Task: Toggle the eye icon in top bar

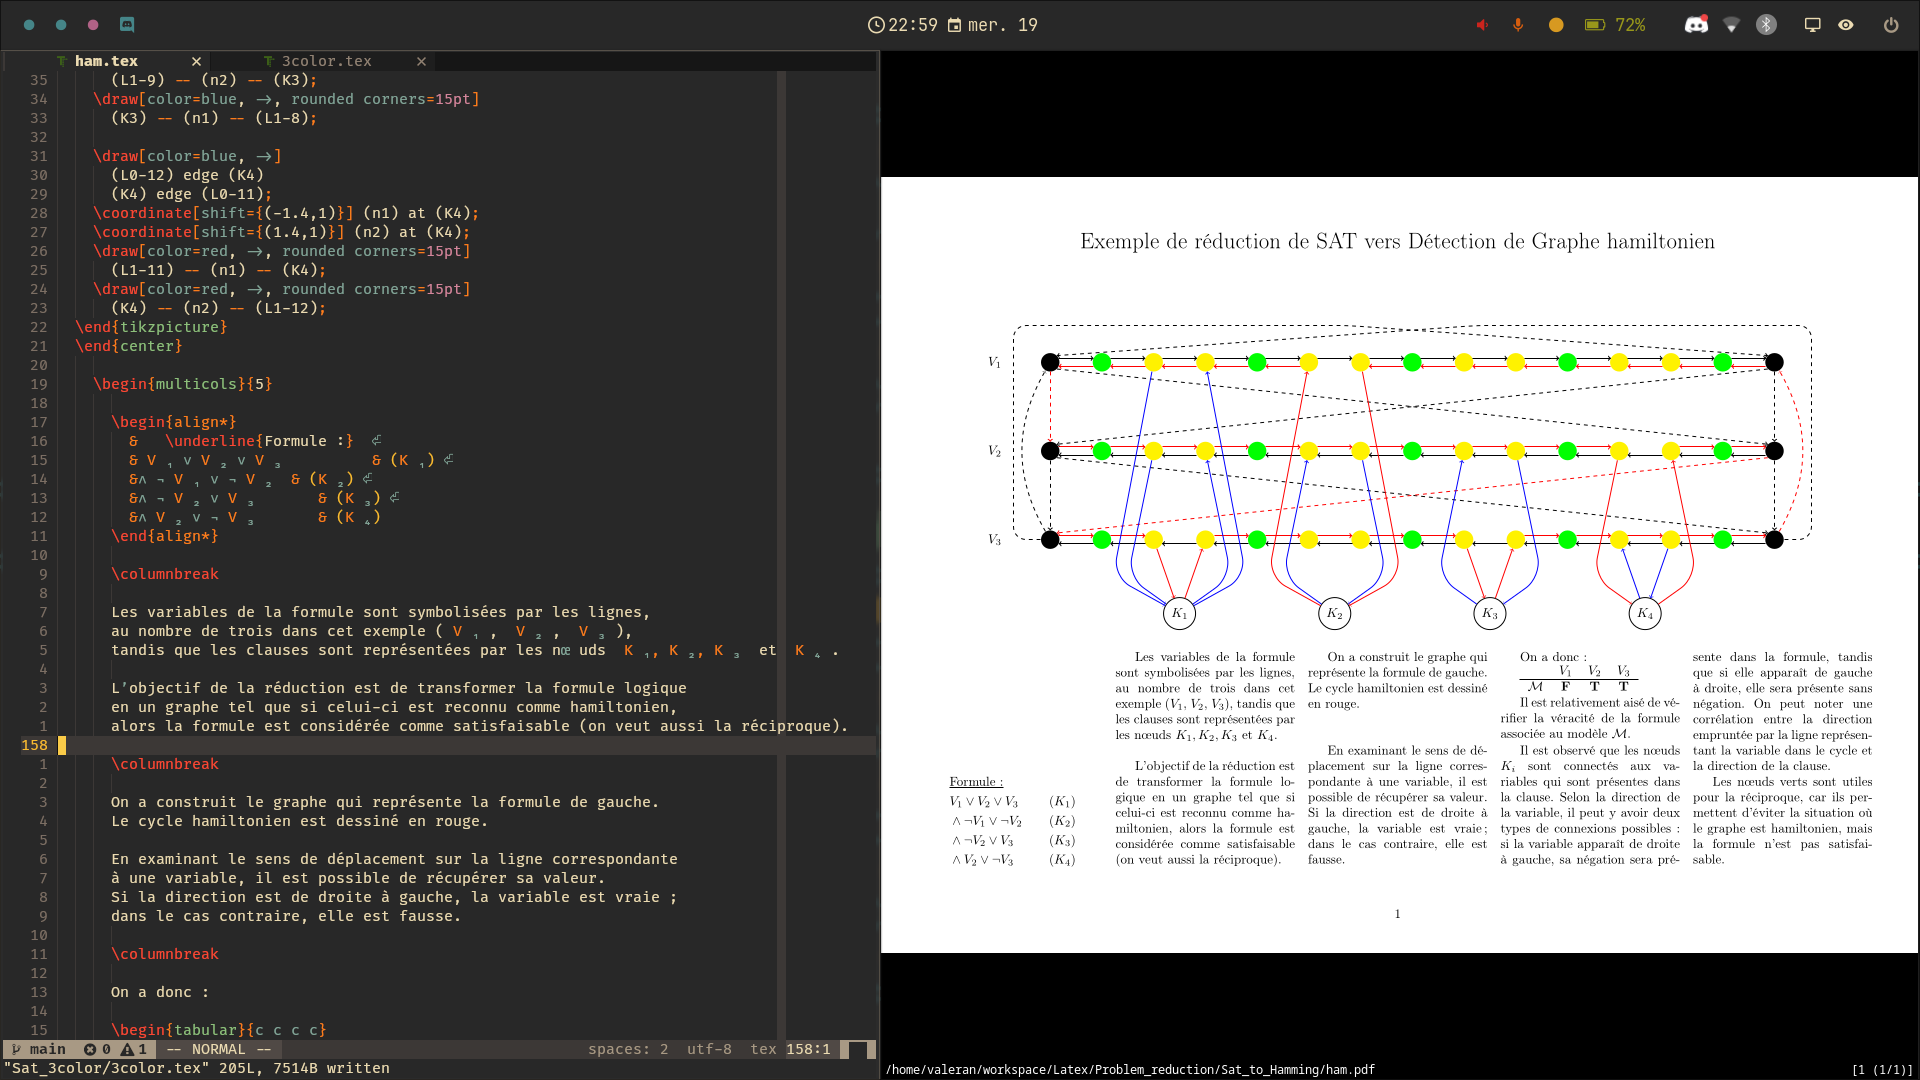Action: click(1846, 25)
